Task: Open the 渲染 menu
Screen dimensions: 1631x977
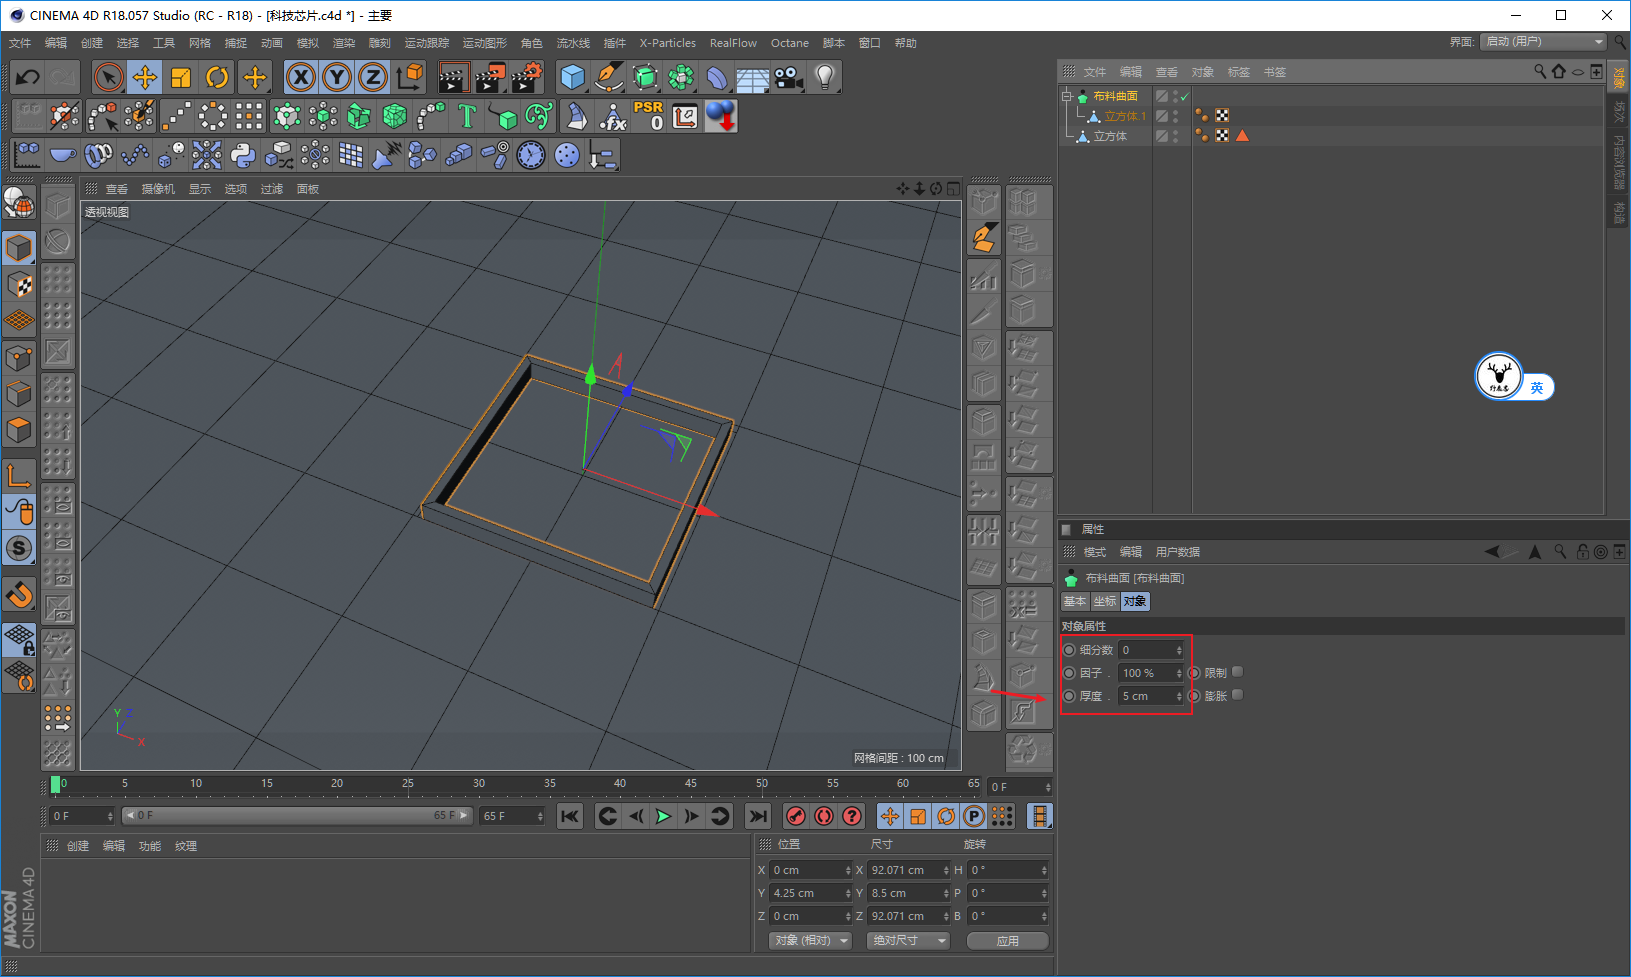Action: click(x=344, y=43)
